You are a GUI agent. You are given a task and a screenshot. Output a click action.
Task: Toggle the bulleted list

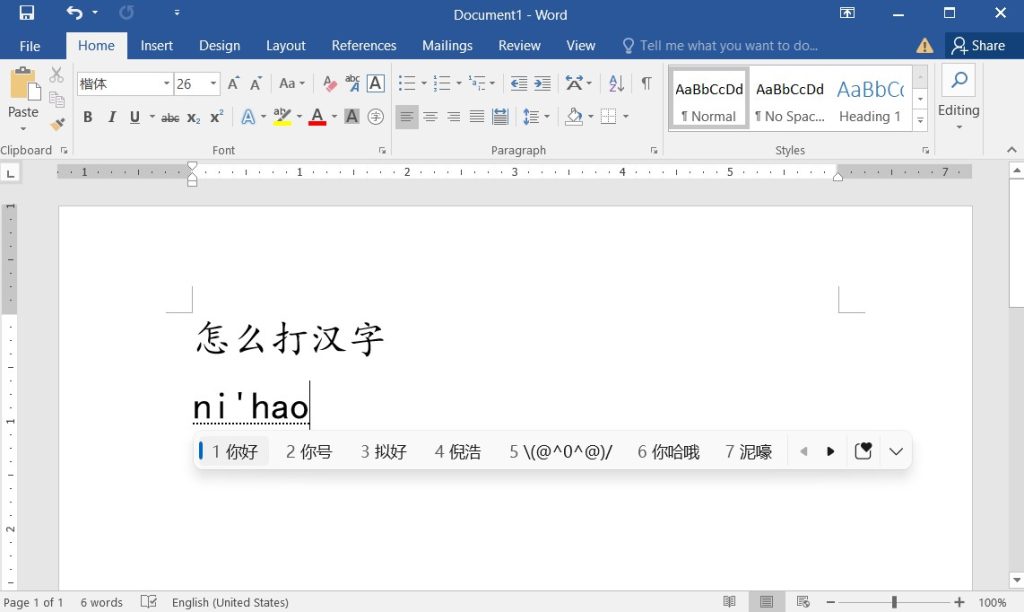click(407, 84)
